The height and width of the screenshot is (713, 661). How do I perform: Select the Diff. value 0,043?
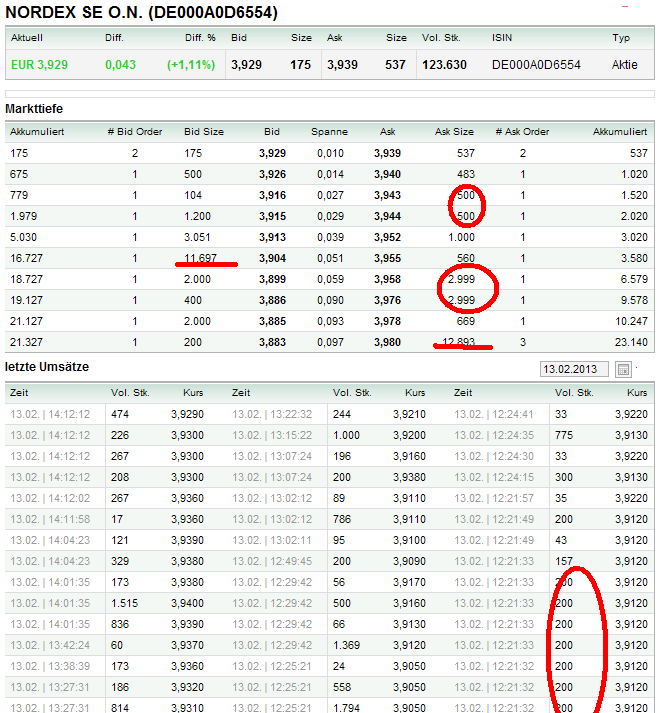point(120,65)
